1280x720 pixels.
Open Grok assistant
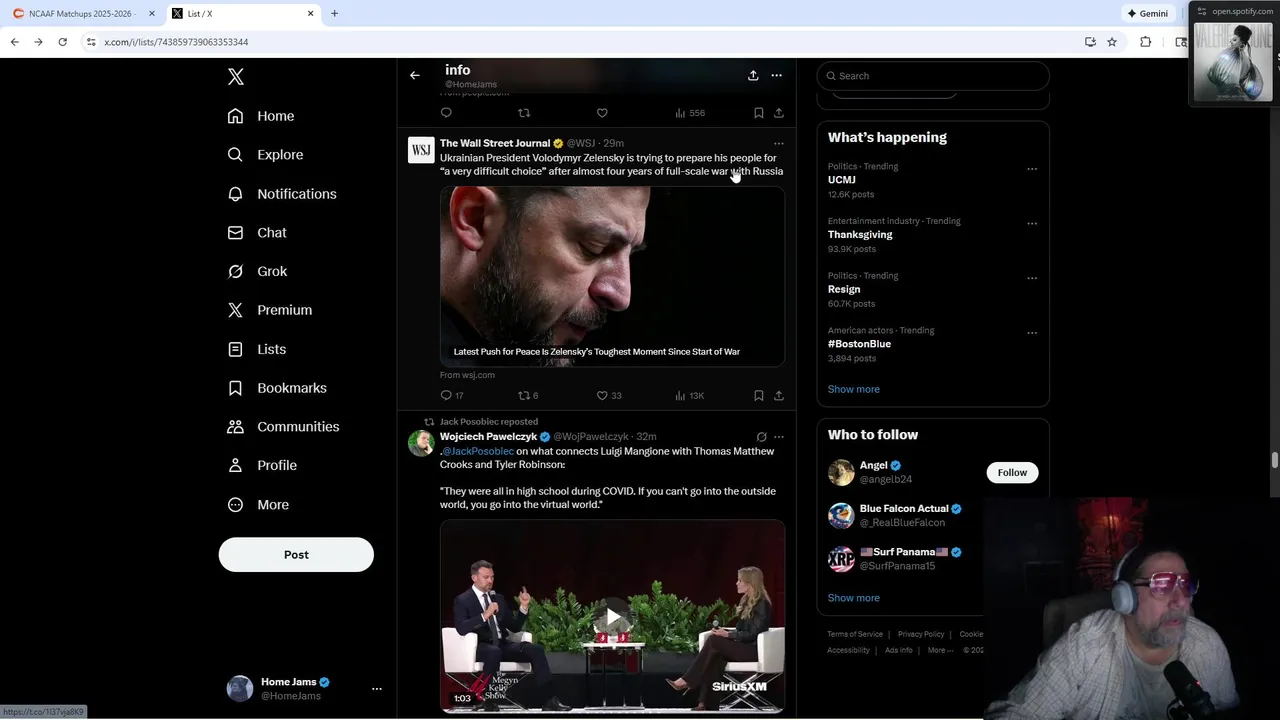tap(257, 271)
